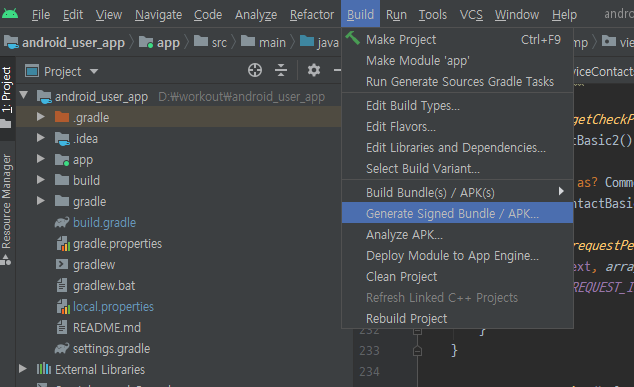Choose Analyze APK...

[457, 235]
